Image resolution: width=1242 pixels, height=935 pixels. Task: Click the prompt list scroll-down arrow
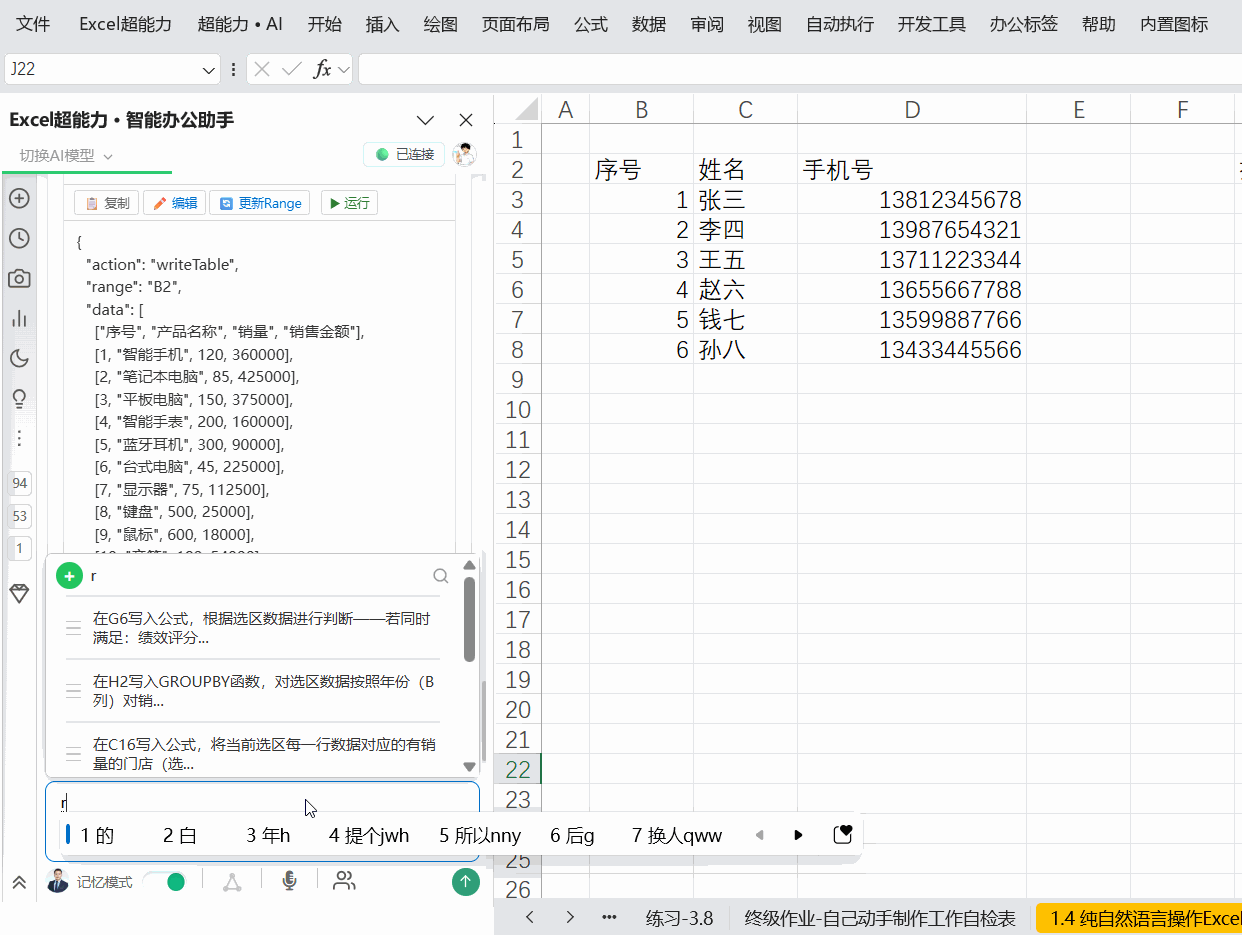point(469,767)
